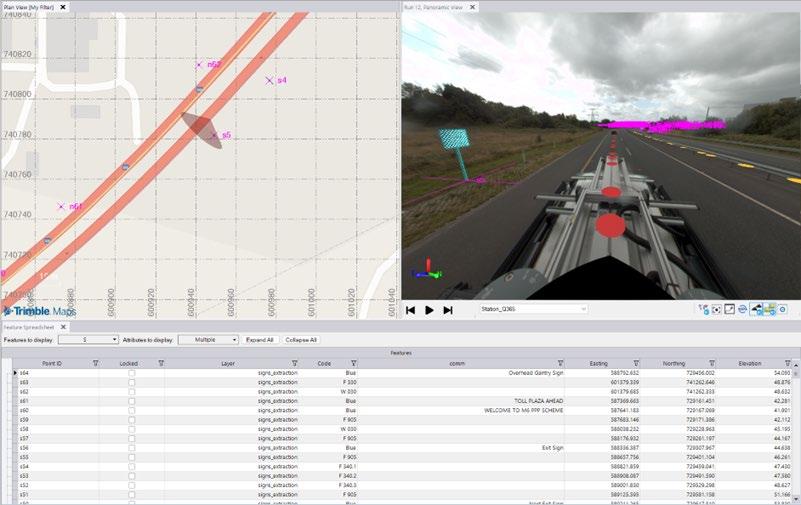
Task: Switch to the Plan View tab
Action: click(x=29, y=7)
